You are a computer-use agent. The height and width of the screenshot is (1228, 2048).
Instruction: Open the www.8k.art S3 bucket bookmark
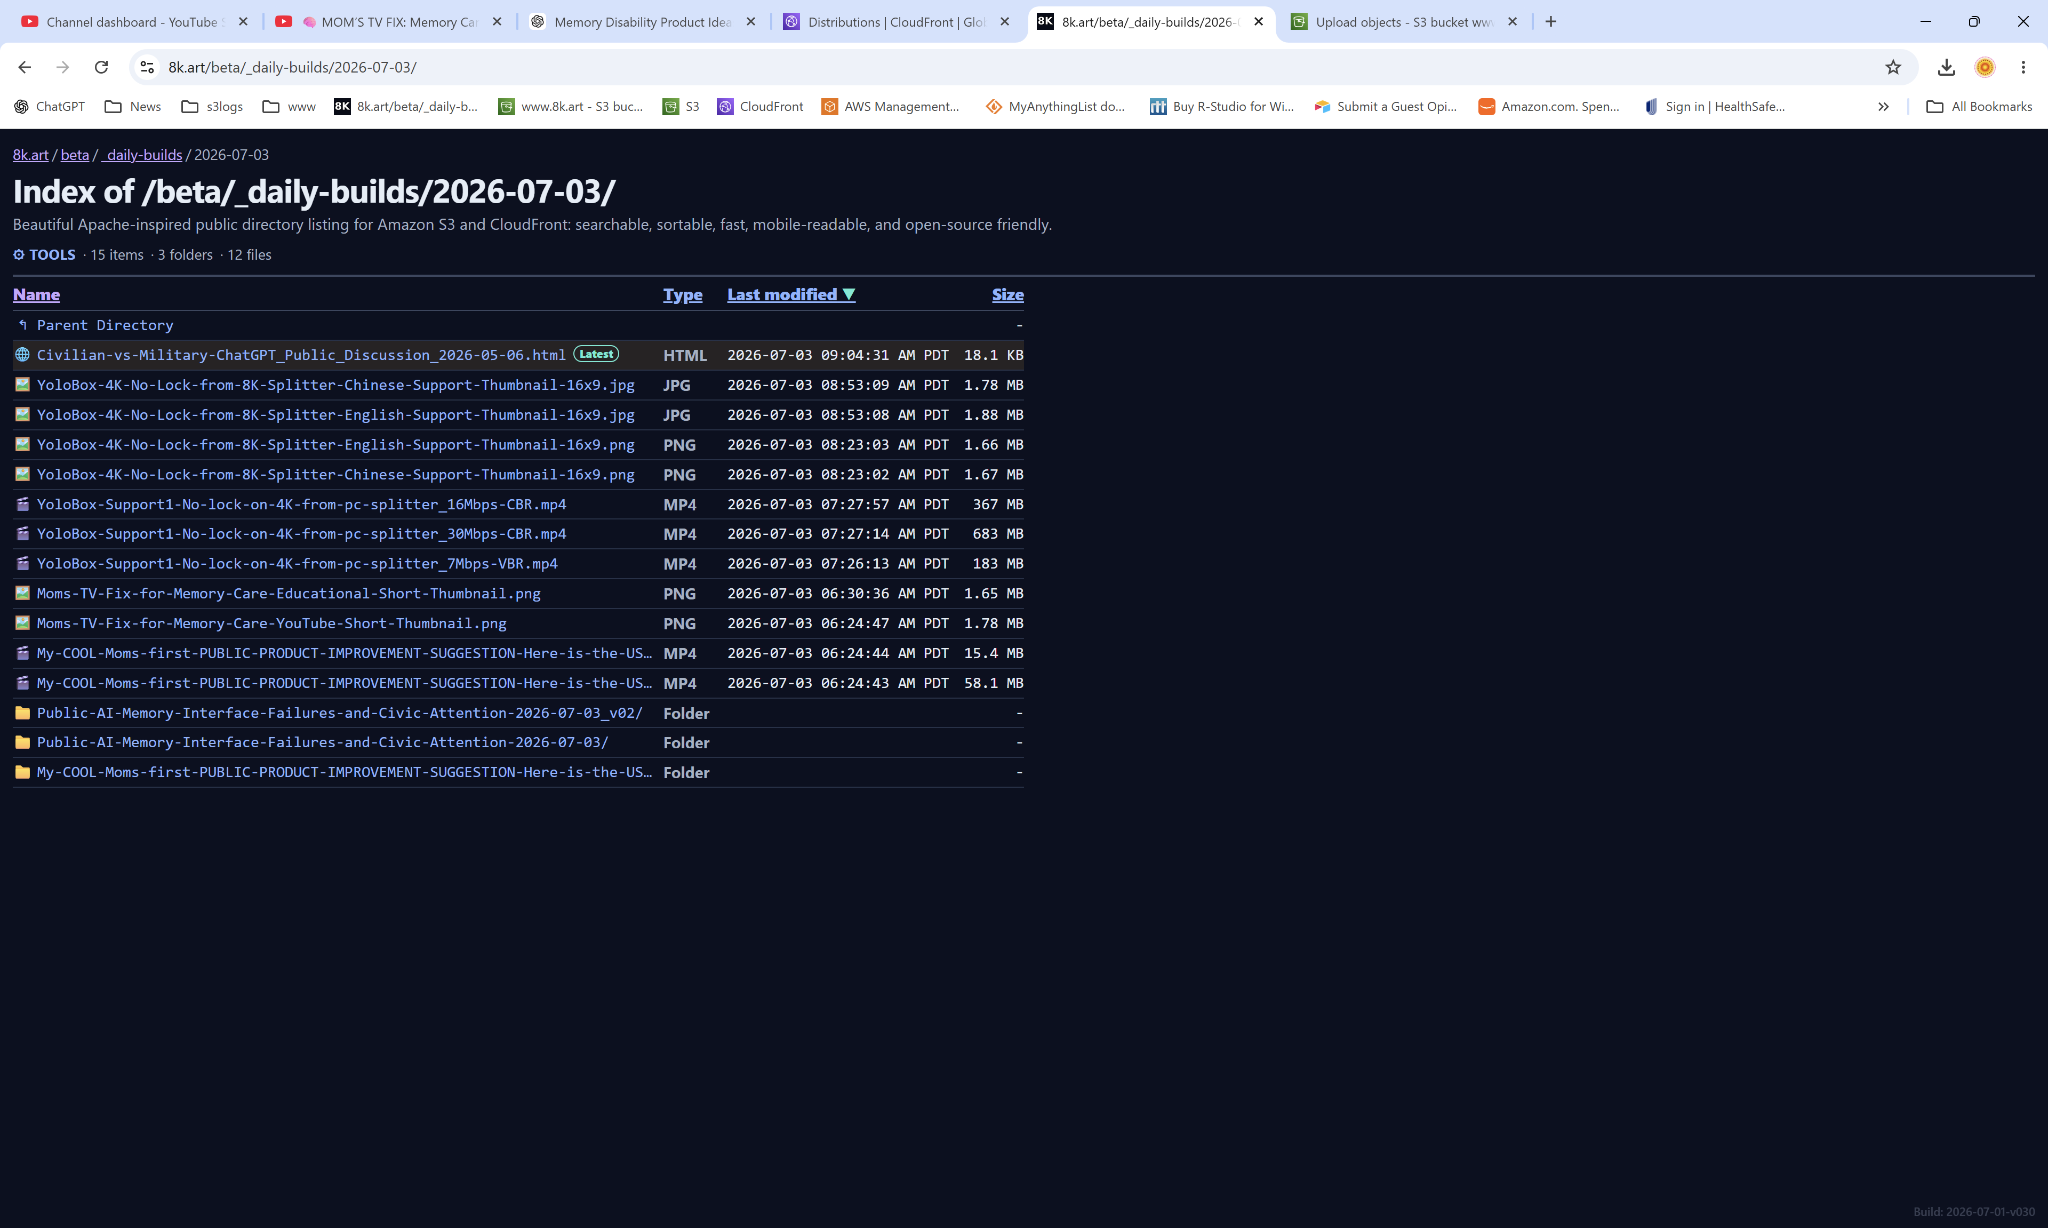571,107
